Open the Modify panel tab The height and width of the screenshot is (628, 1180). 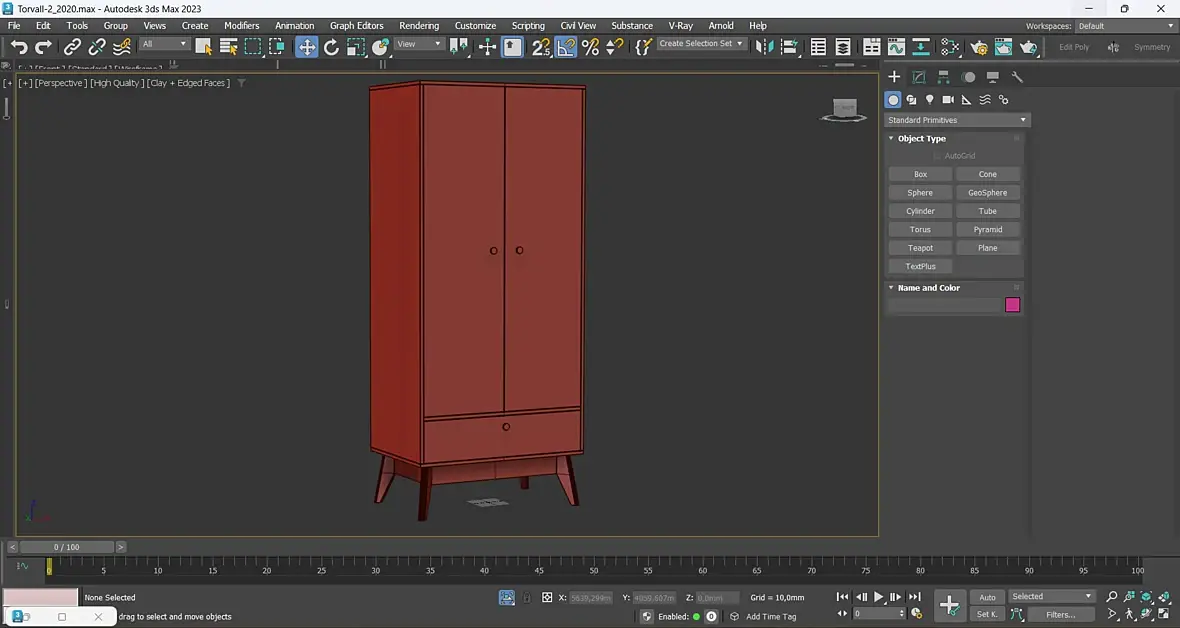coord(919,77)
